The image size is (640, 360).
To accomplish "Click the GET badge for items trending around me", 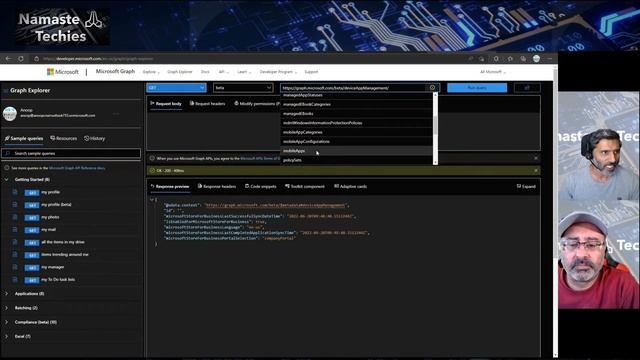I will [32, 255].
